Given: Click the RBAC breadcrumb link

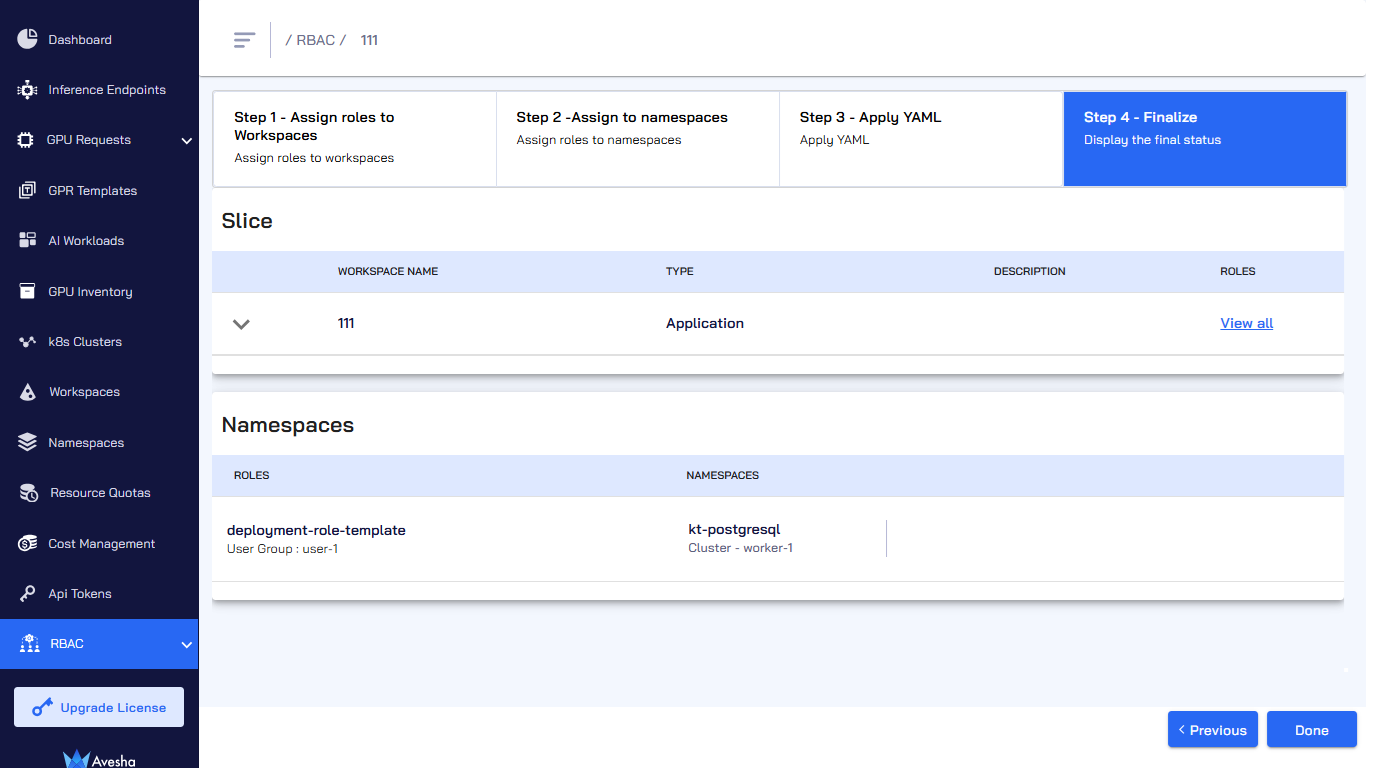Looking at the screenshot, I should point(316,41).
